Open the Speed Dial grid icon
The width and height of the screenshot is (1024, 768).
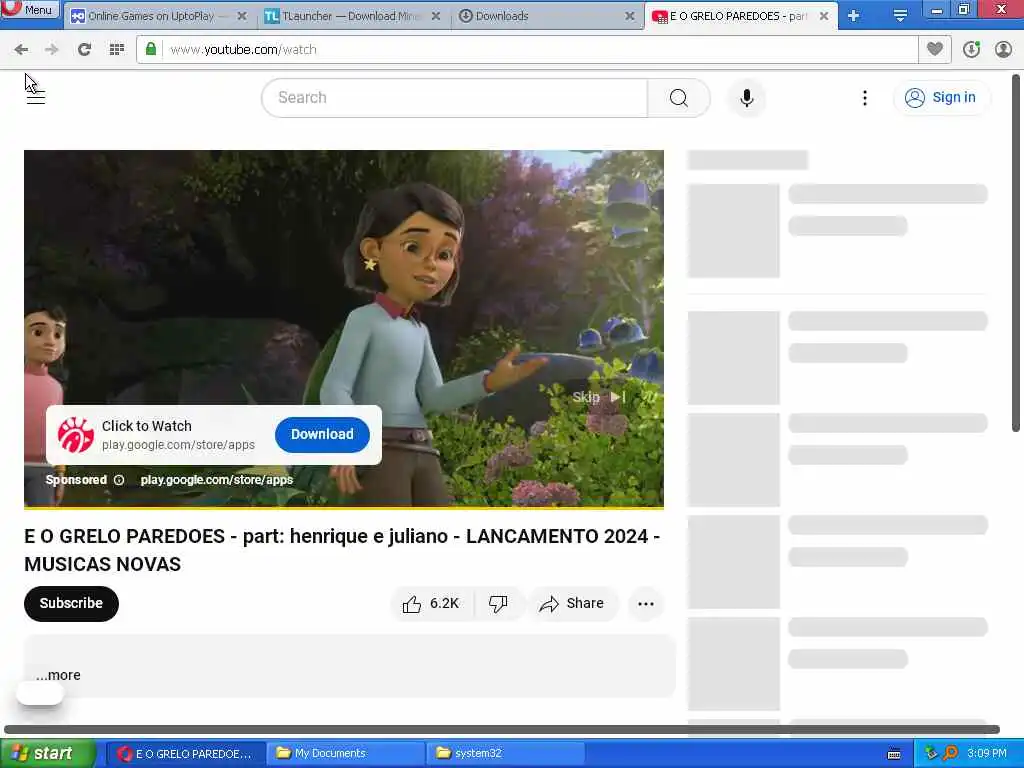[117, 50]
